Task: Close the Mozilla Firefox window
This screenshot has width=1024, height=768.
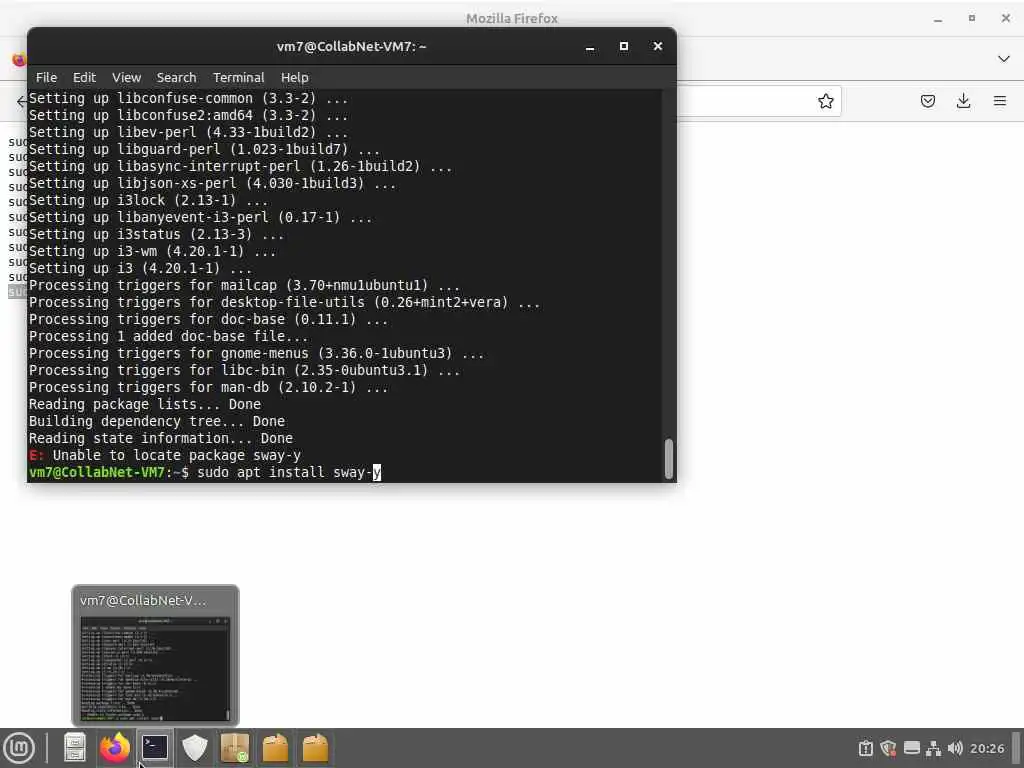Action: (1006, 19)
